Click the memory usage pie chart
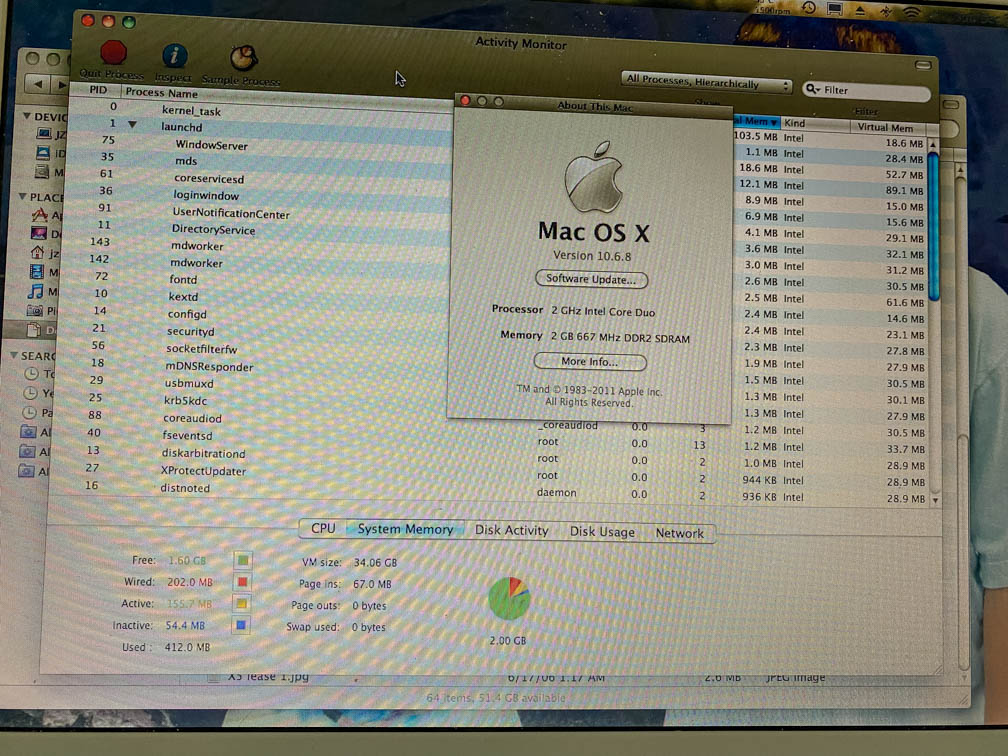Image resolution: width=1008 pixels, height=756 pixels. pyautogui.click(x=509, y=598)
